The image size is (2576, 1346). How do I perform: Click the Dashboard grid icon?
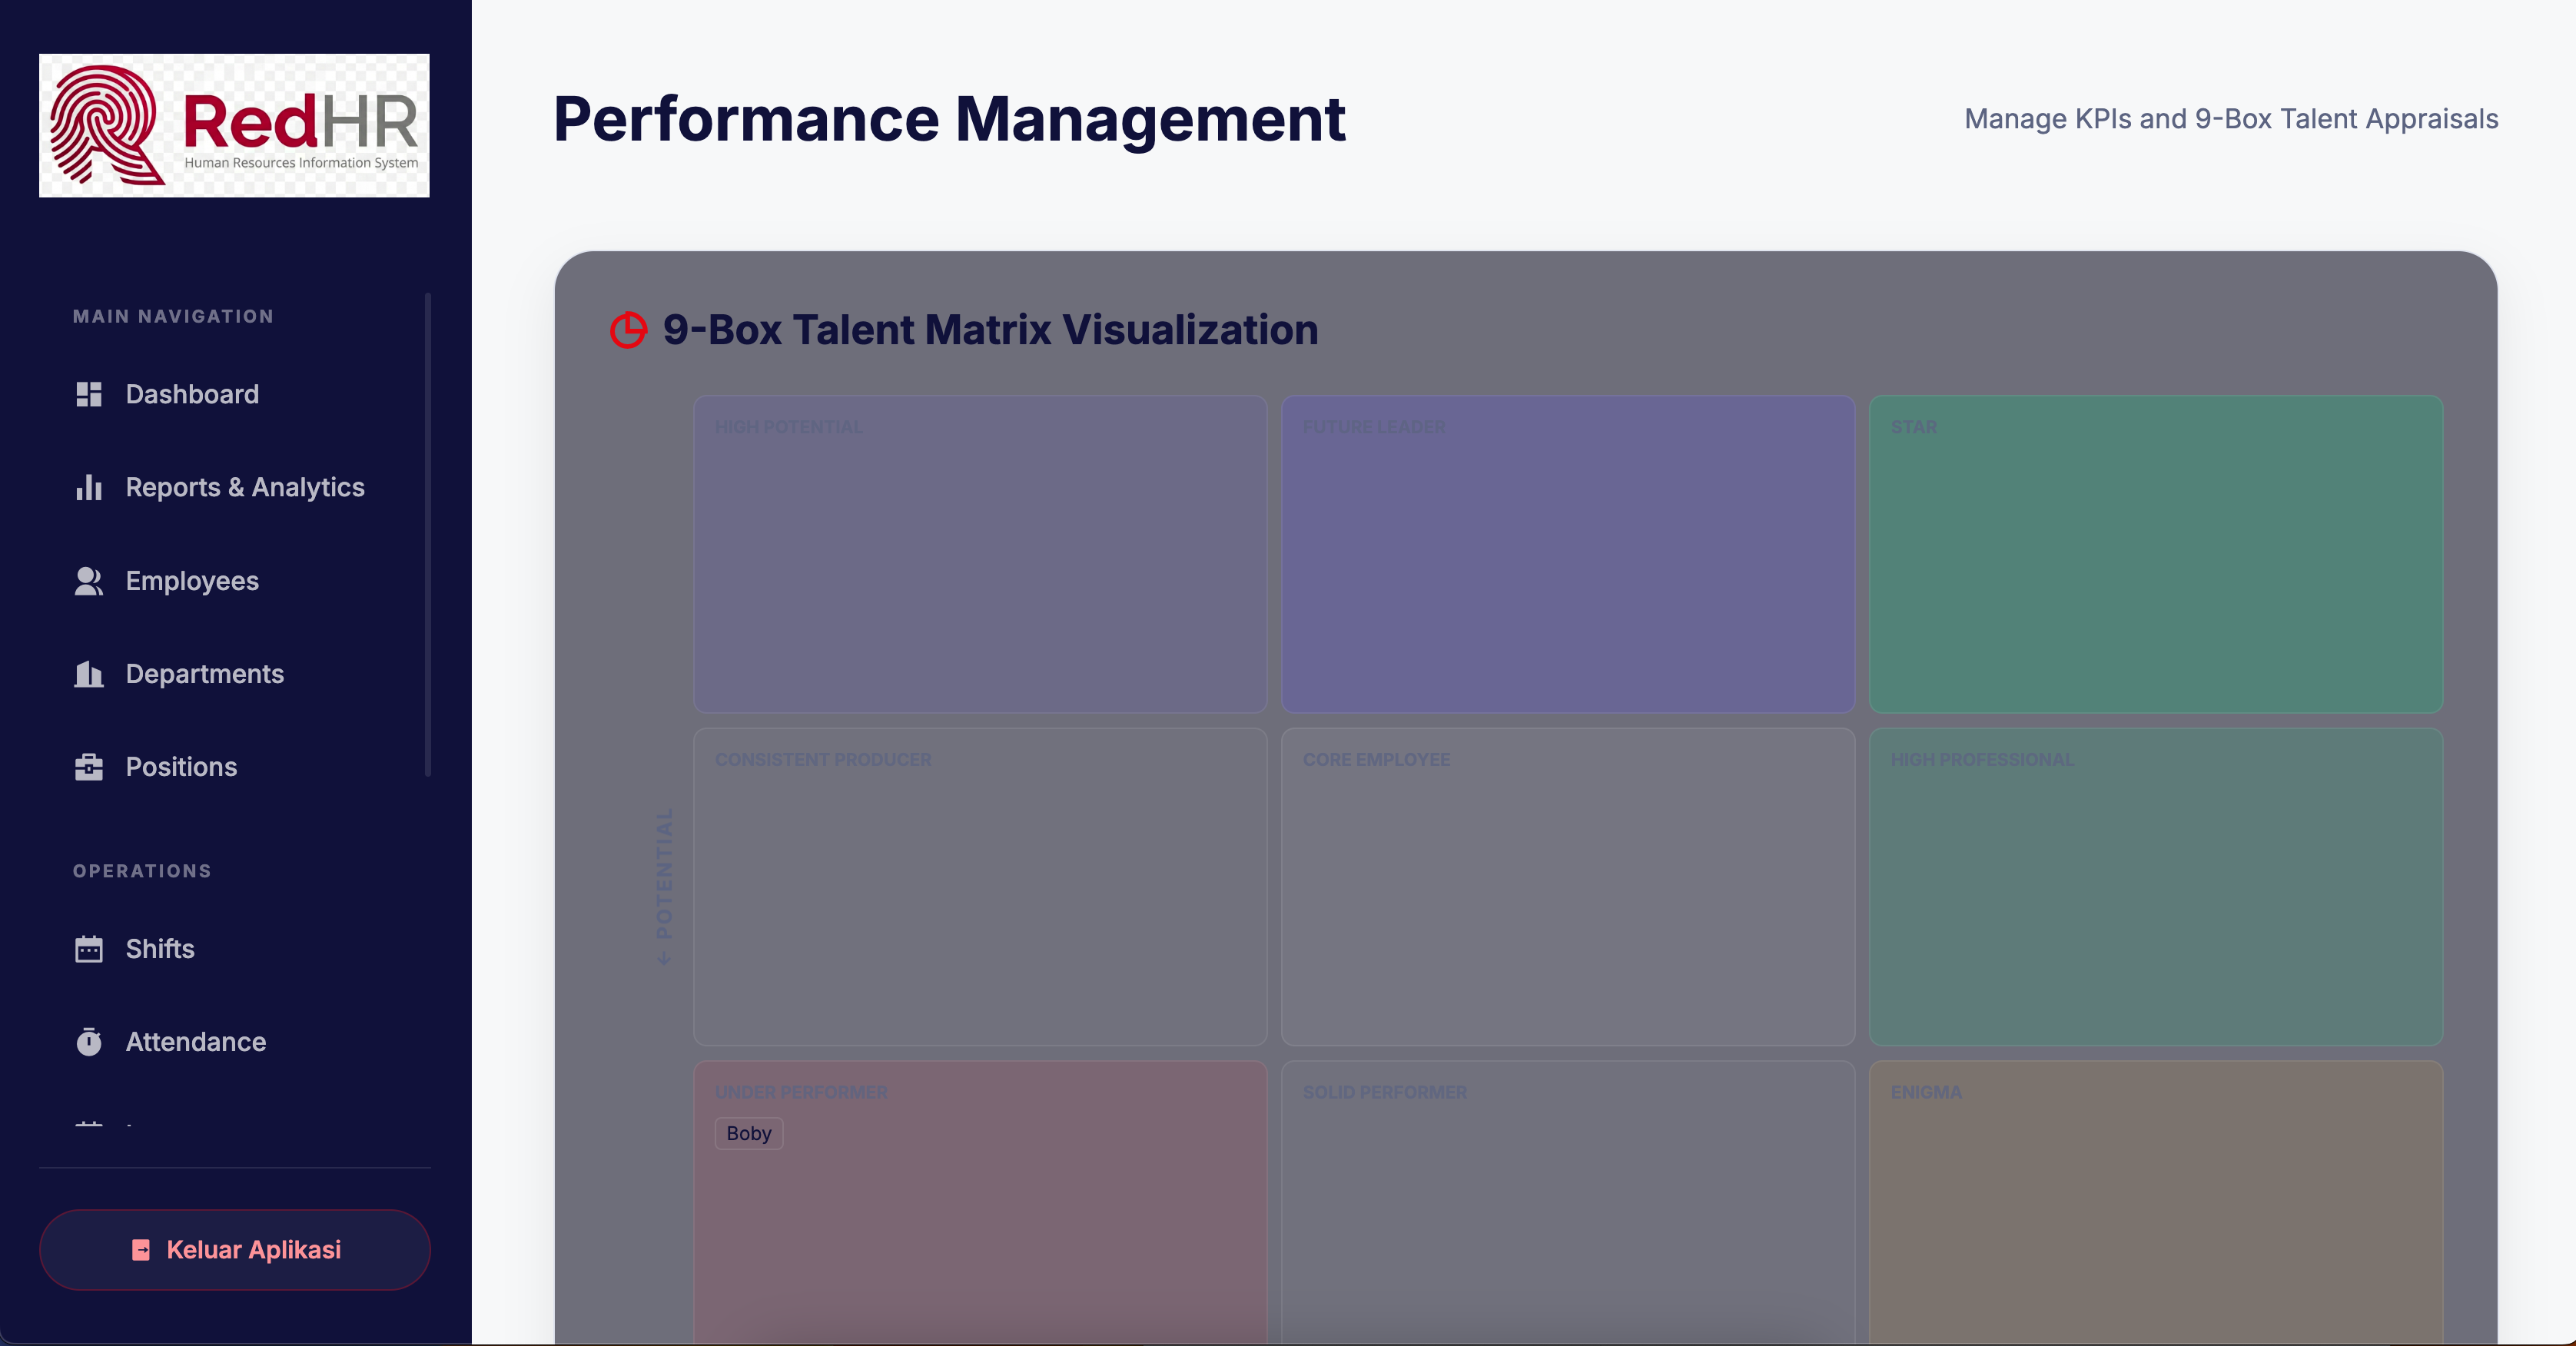click(89, 394)
